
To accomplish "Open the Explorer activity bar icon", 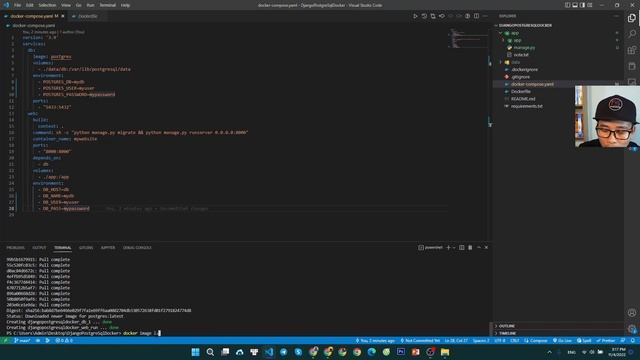I will click(x=632, y=18).
